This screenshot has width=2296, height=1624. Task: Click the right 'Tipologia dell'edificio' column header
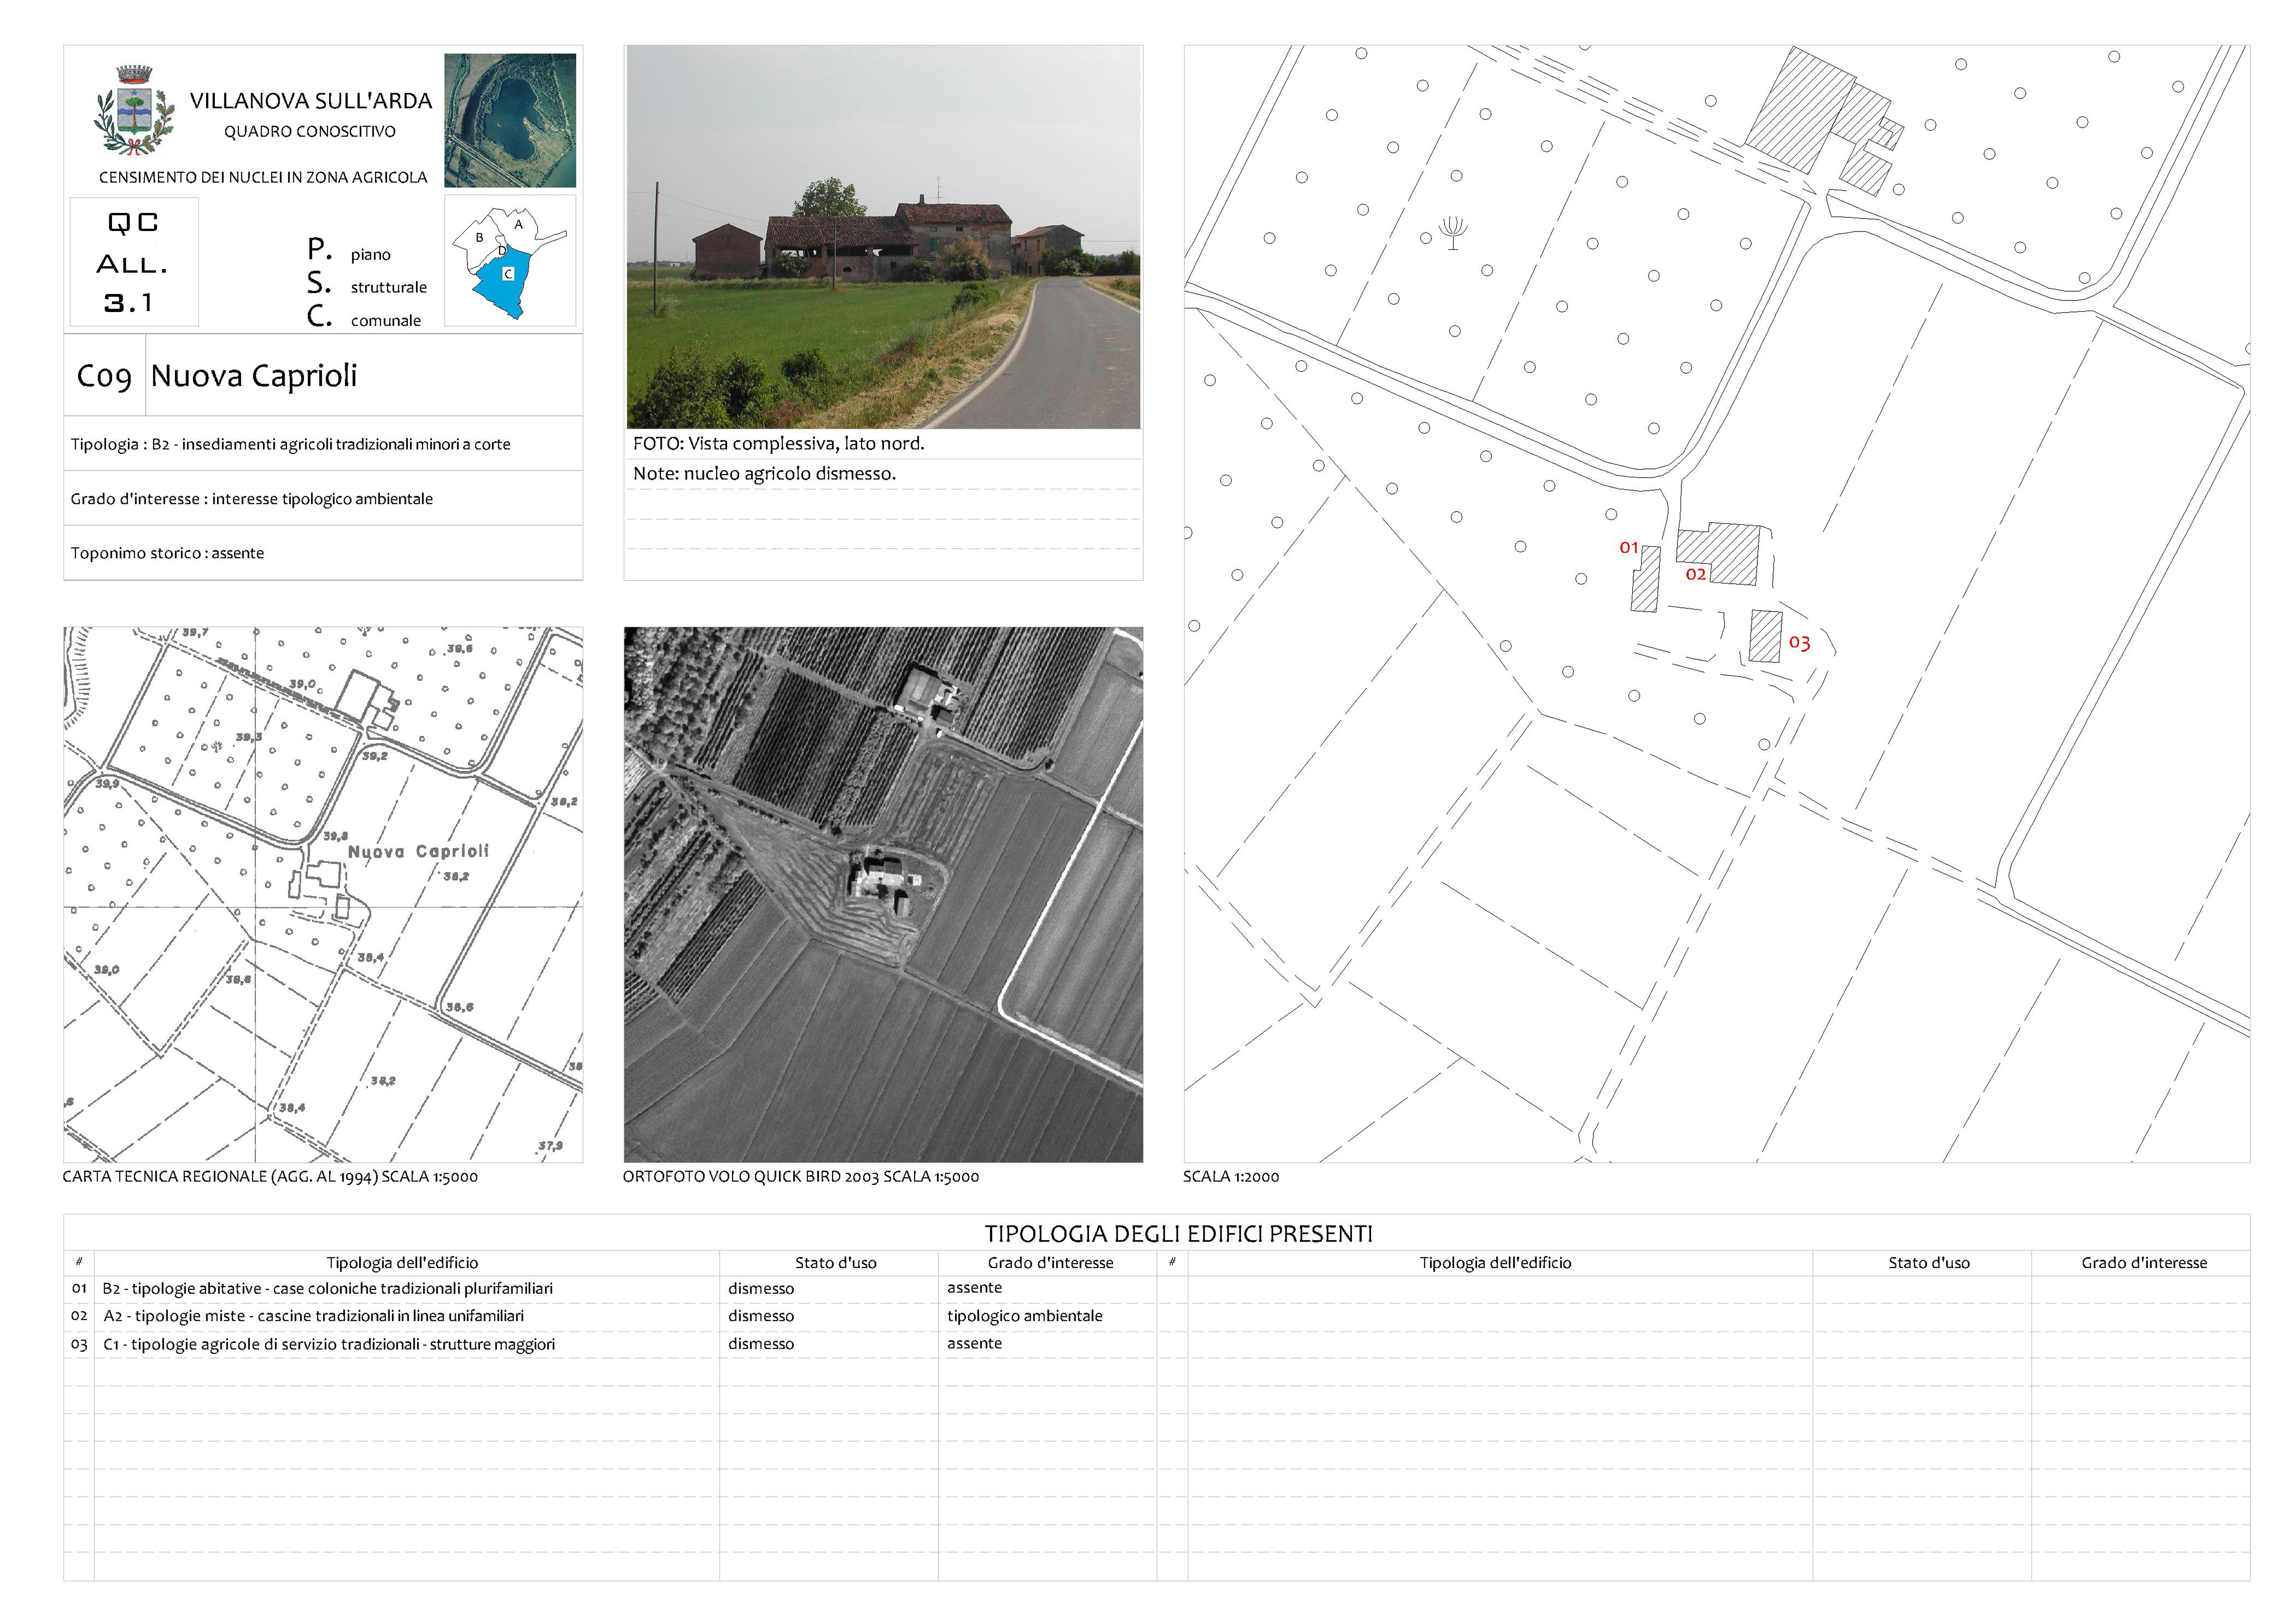[1495, 1263]
